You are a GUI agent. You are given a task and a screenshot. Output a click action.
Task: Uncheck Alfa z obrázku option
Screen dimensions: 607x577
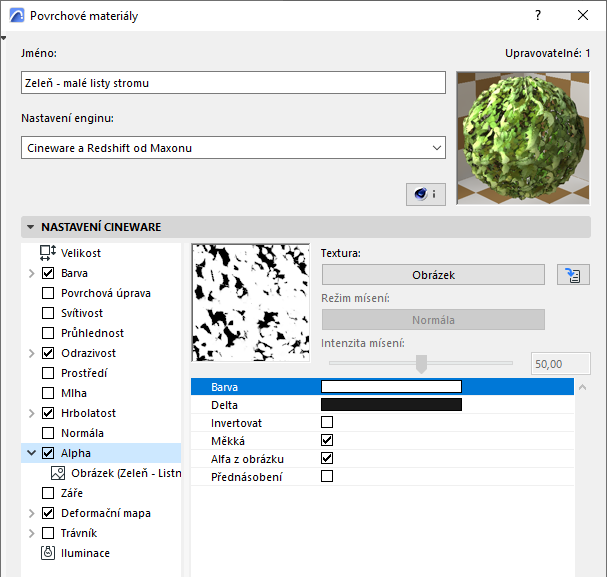tap(327, 458)
